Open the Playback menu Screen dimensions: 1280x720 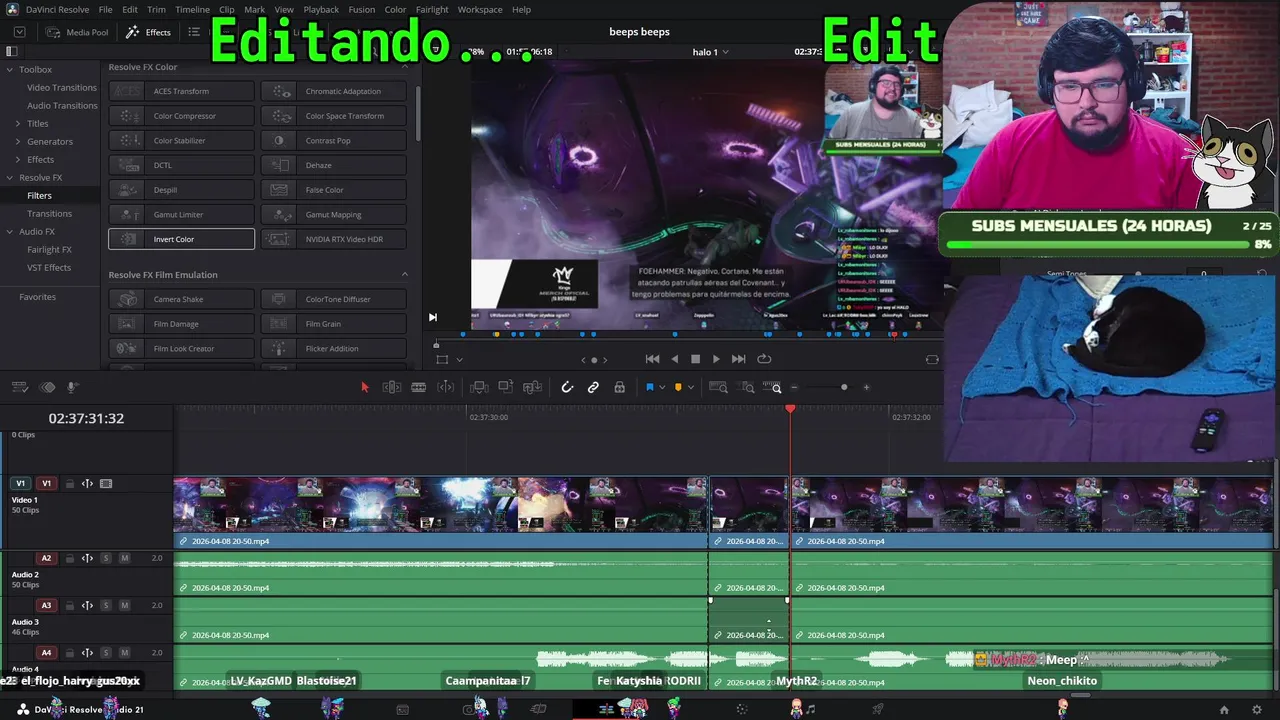point(321,9)
